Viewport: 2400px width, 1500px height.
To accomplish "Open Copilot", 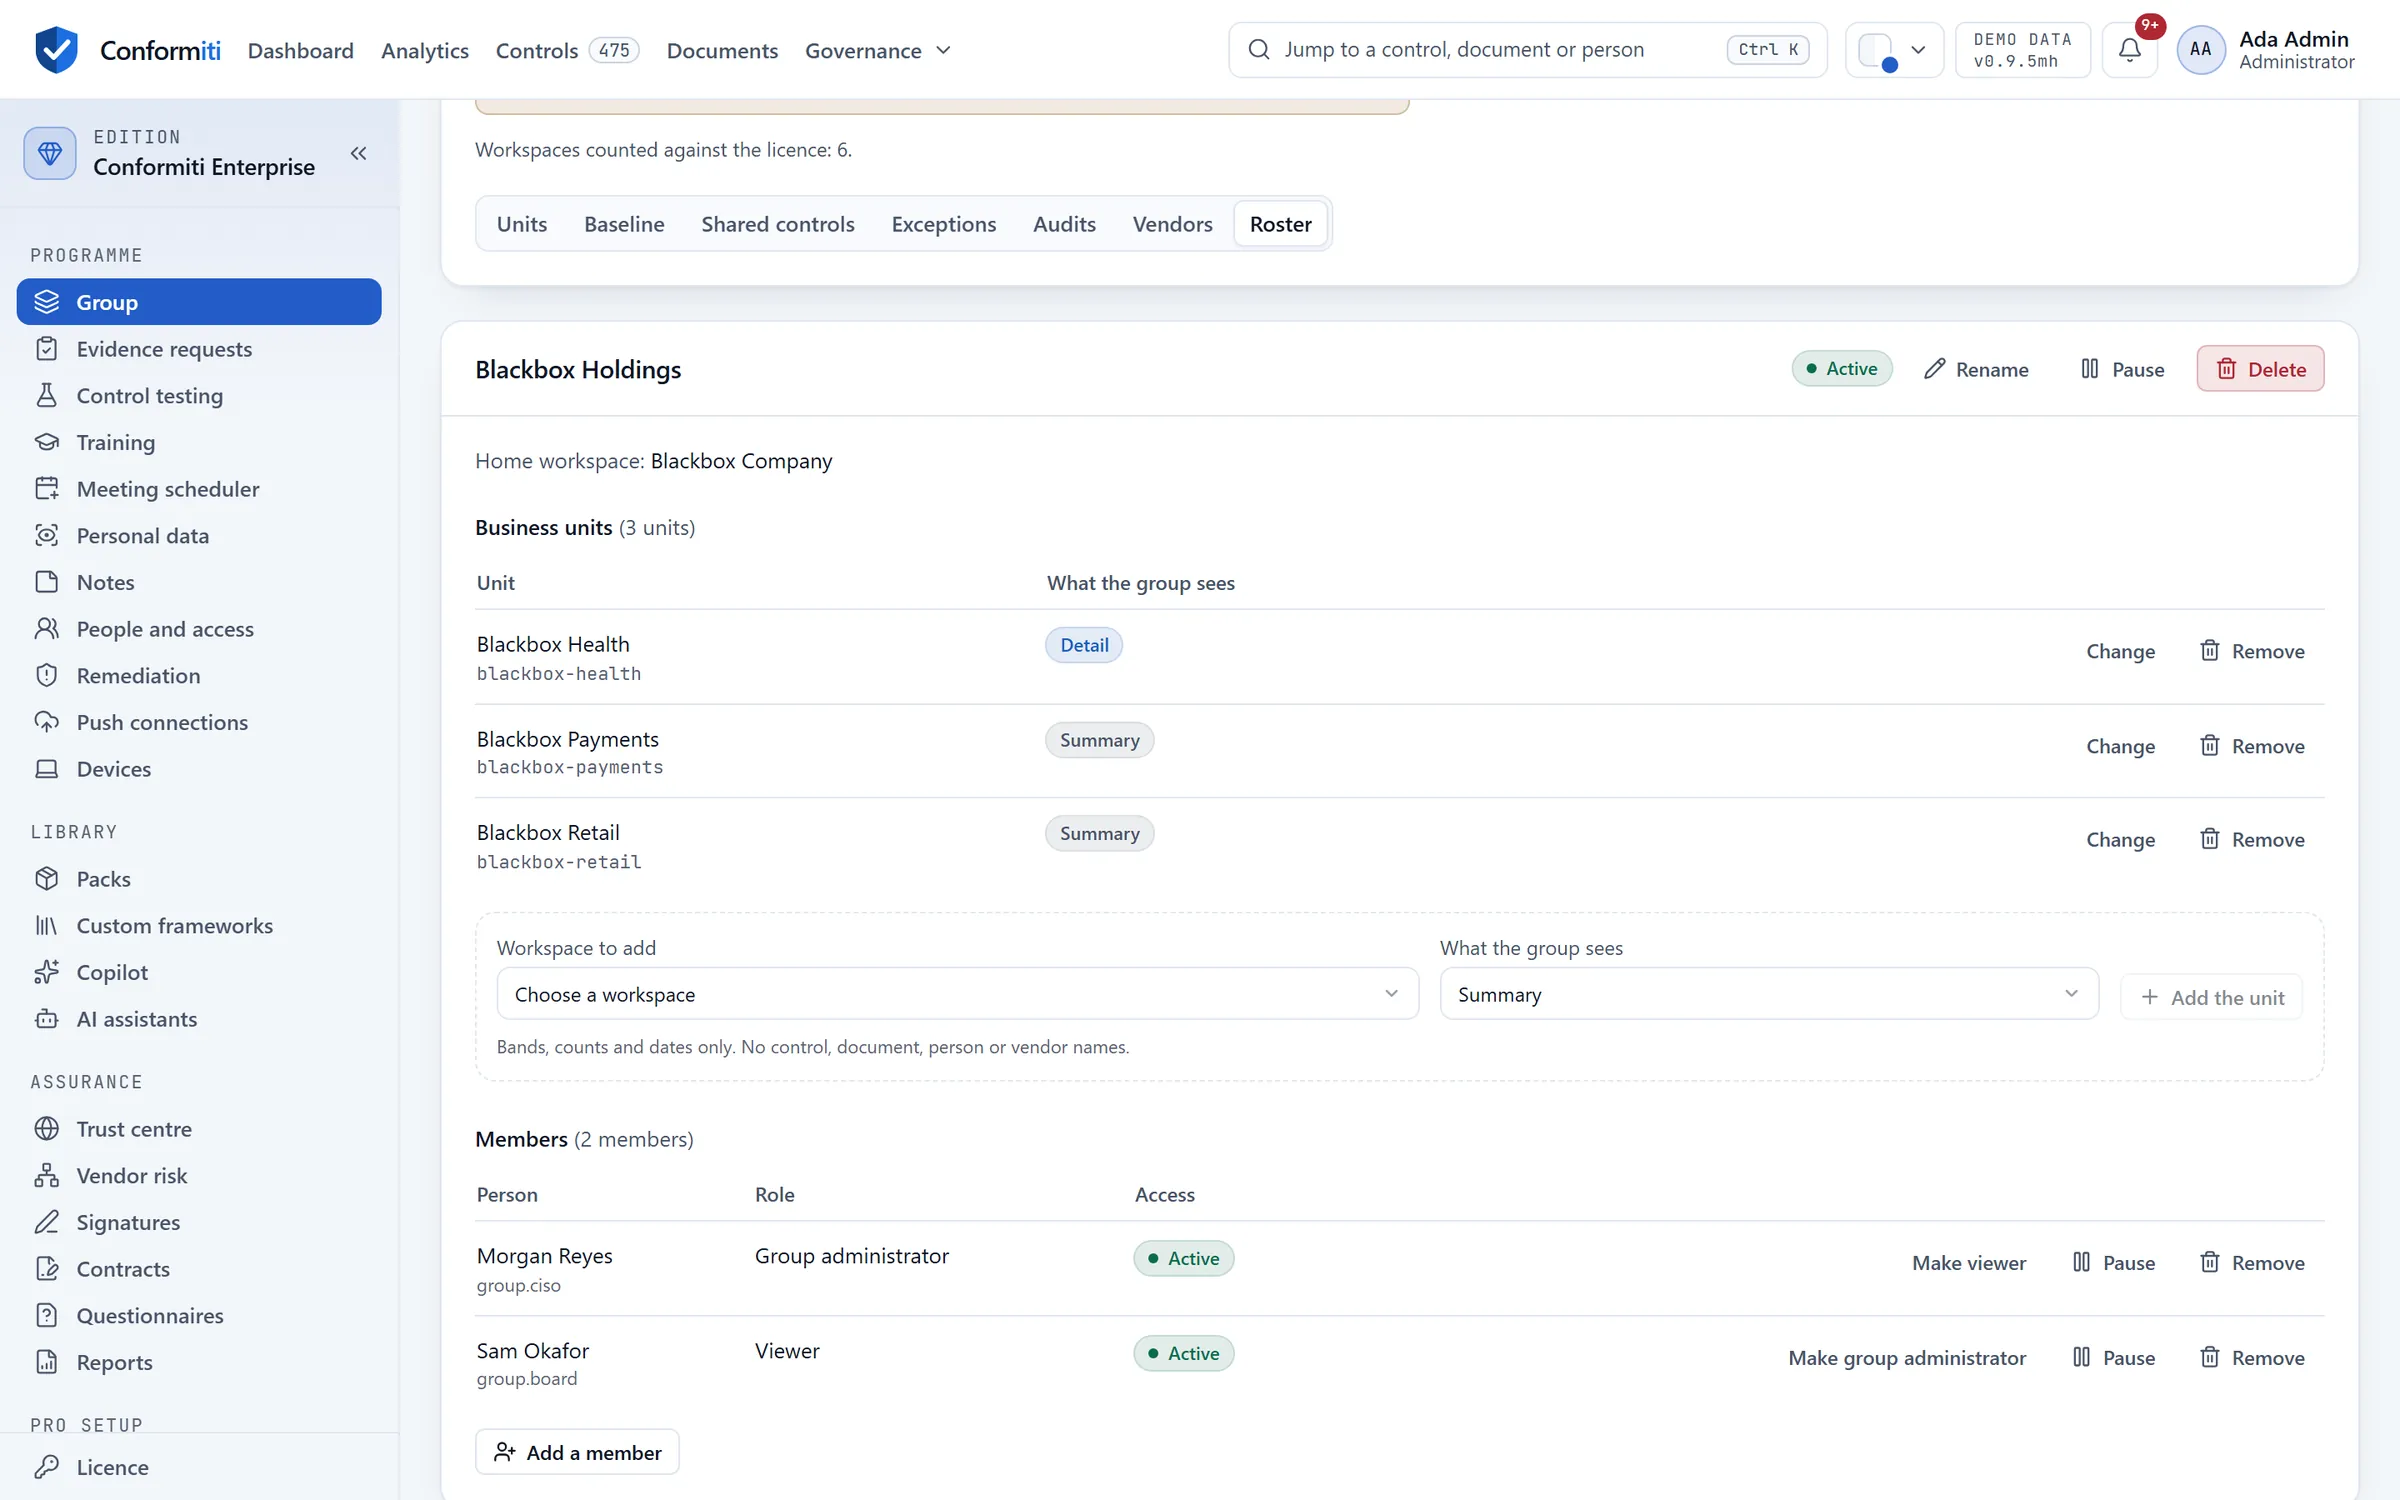I will [199, 972].
